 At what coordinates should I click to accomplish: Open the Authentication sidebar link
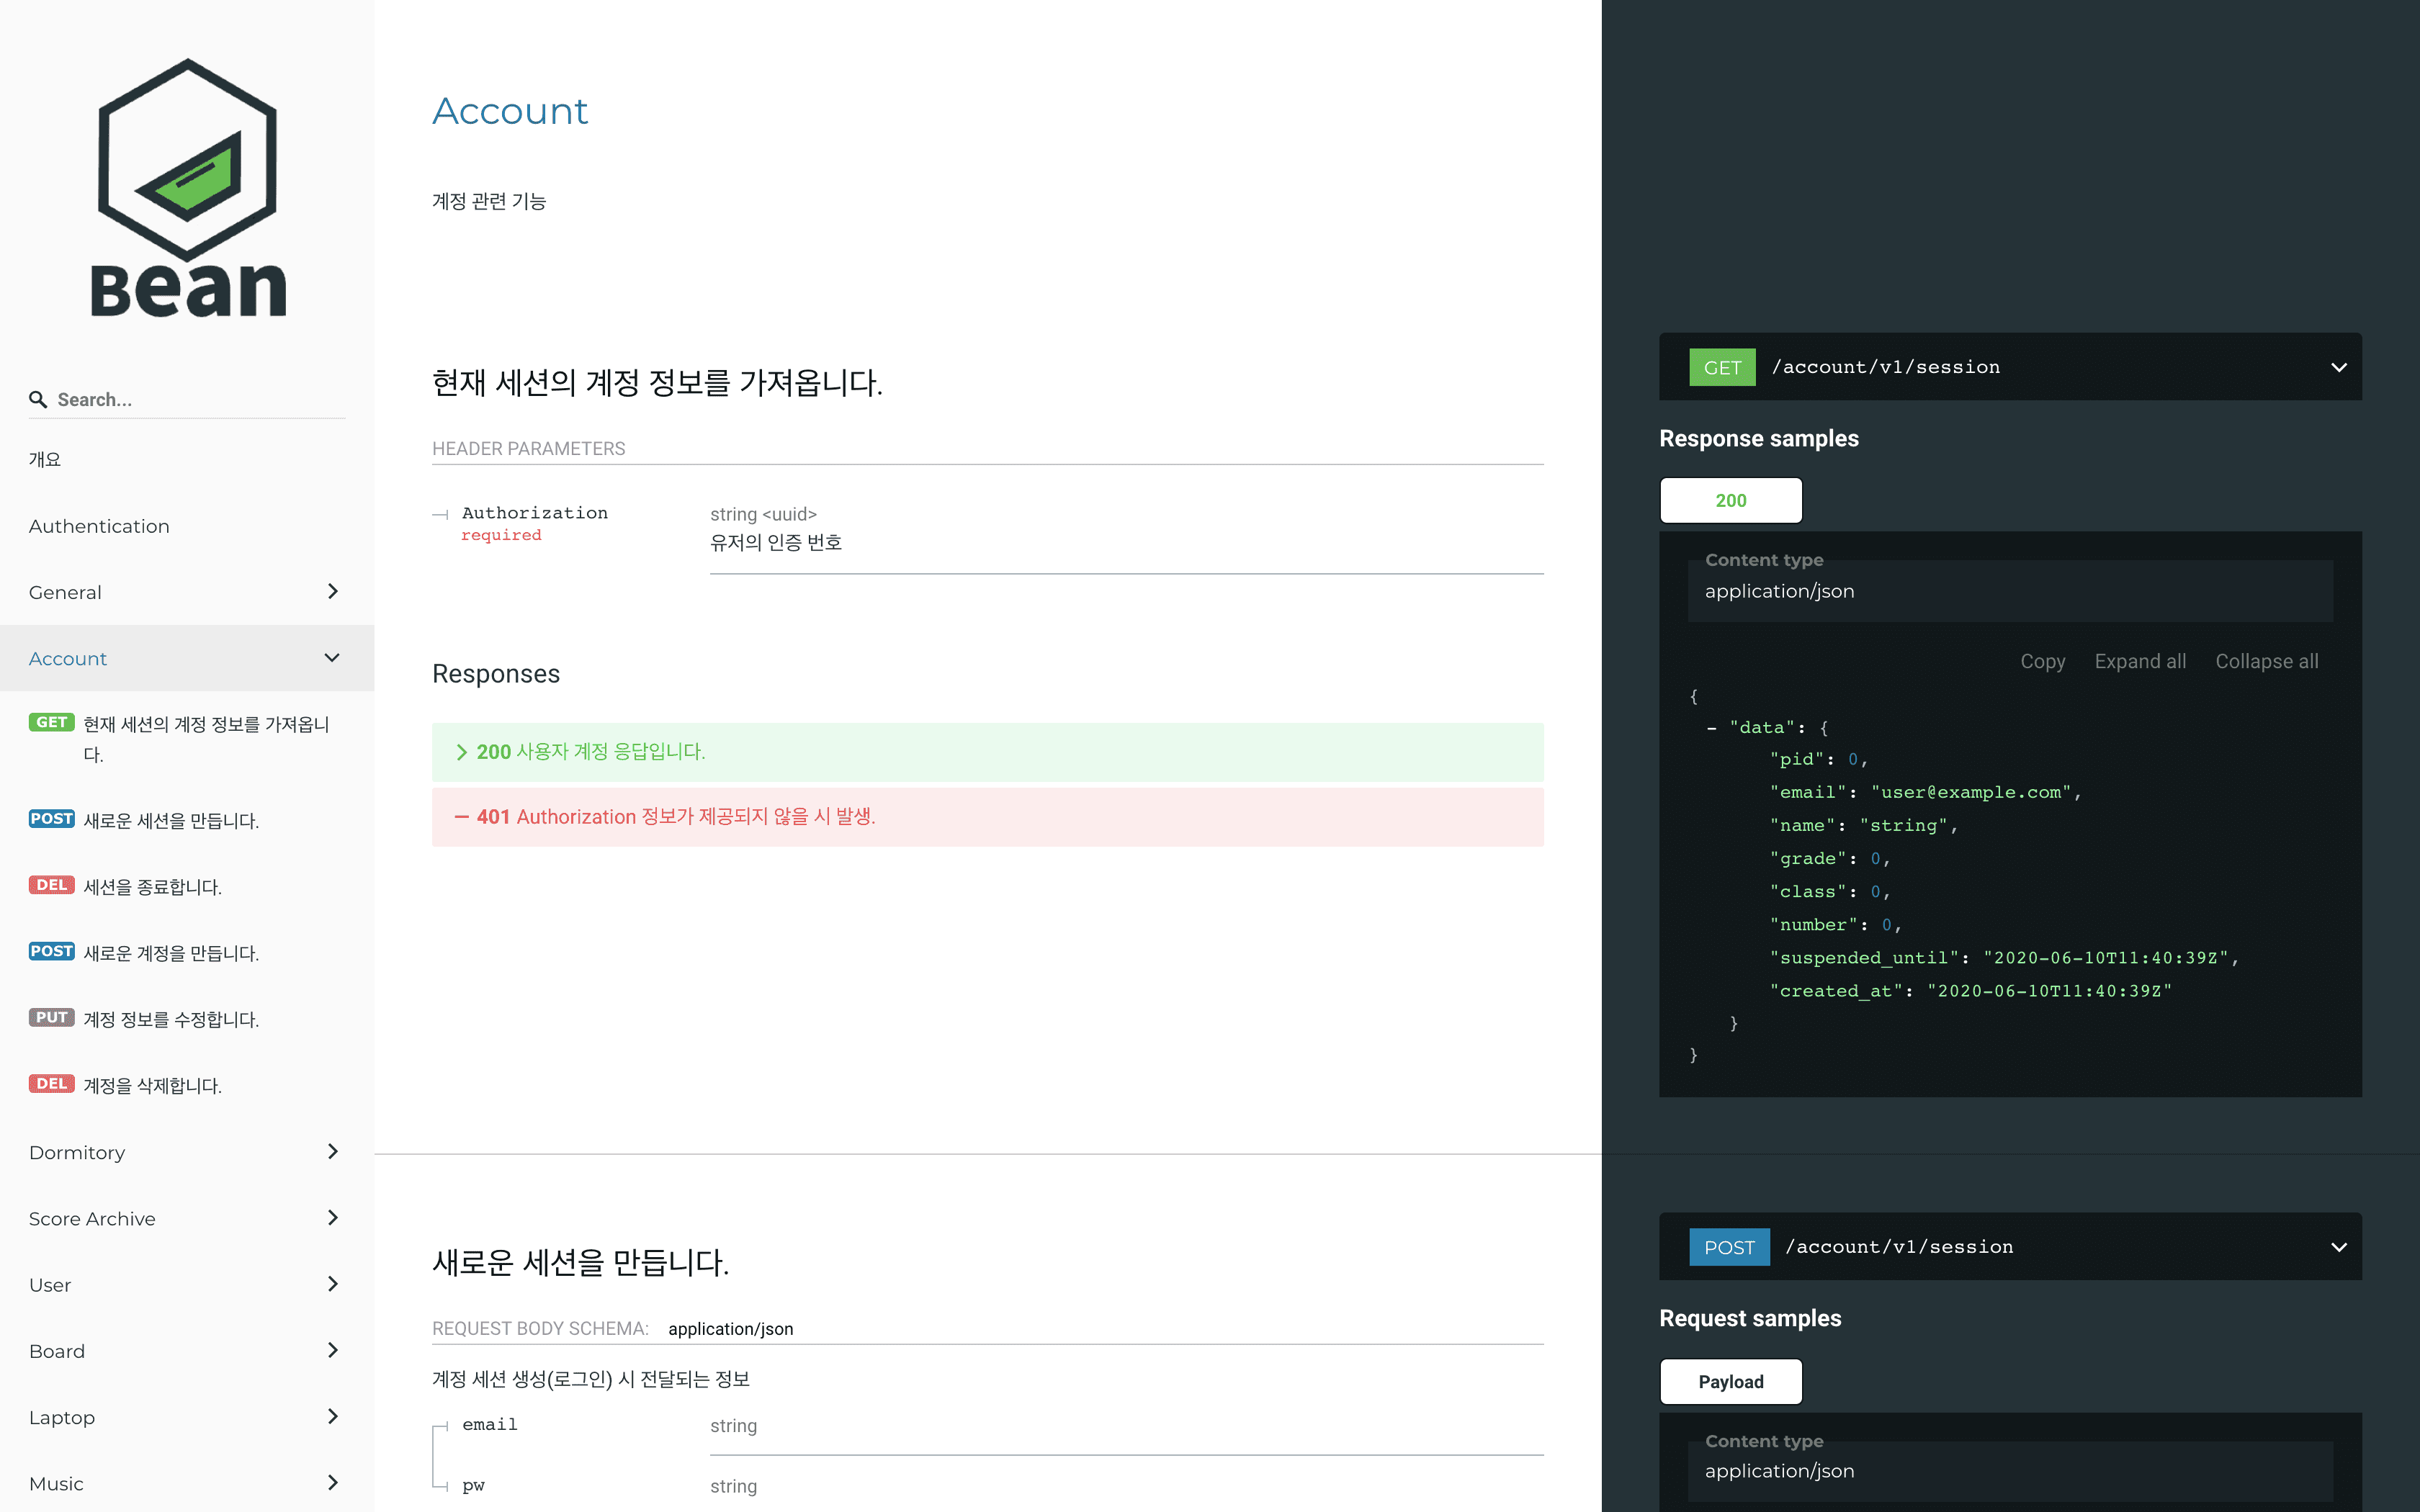pos(99,526)
